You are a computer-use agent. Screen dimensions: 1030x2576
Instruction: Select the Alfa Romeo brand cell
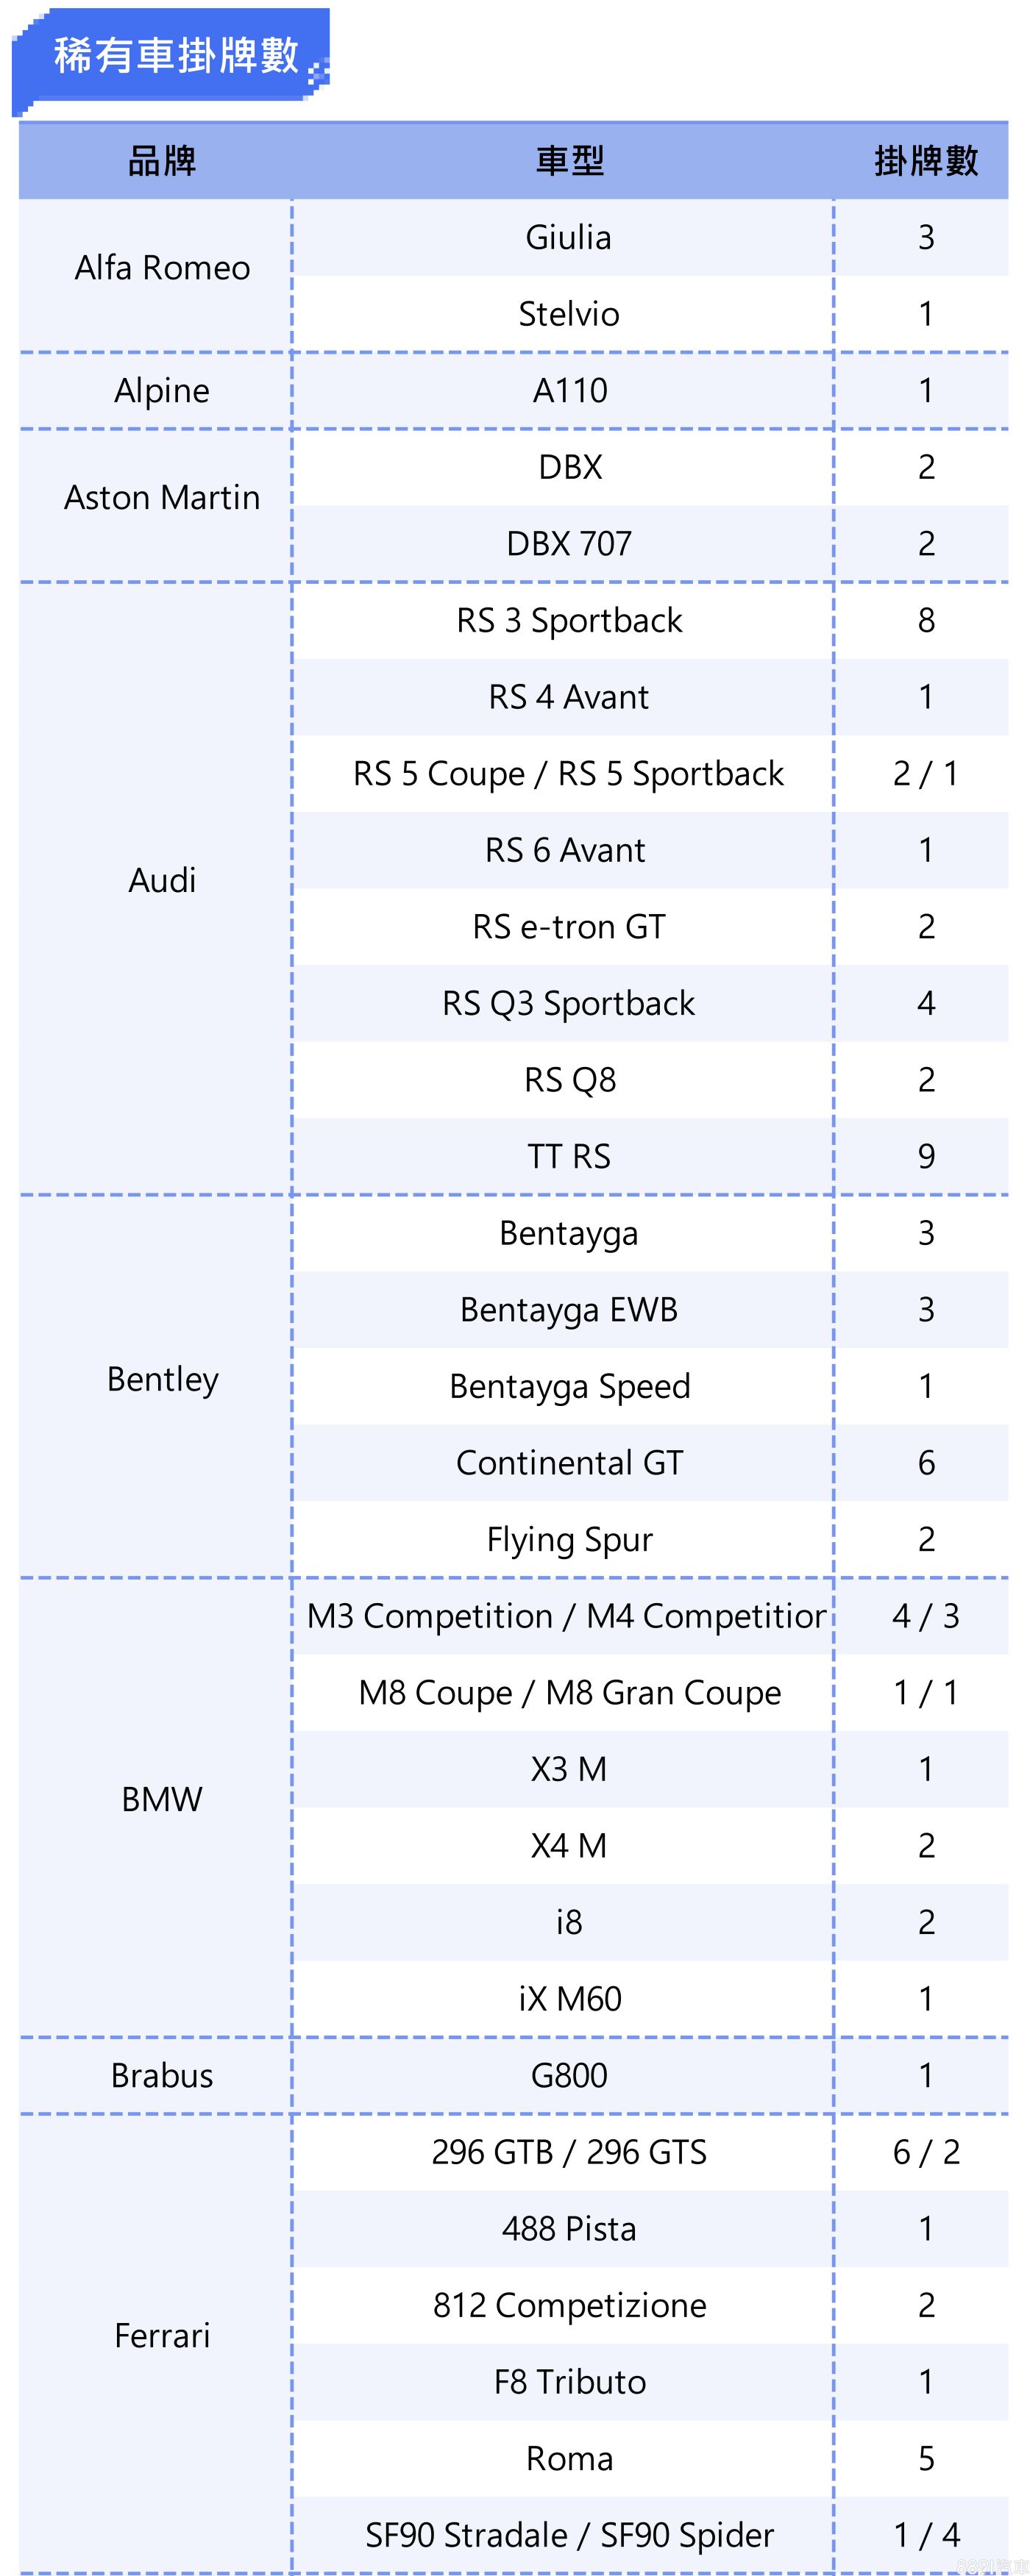coord(162,268)
